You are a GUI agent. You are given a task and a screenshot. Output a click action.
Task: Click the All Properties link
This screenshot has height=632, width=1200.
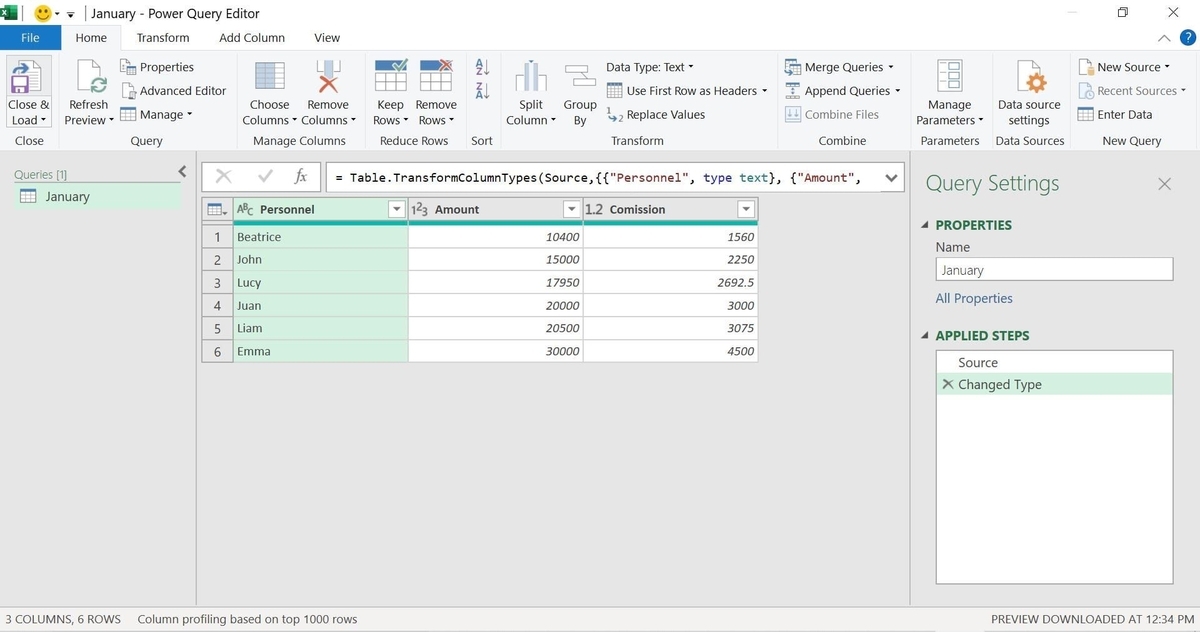974,298
